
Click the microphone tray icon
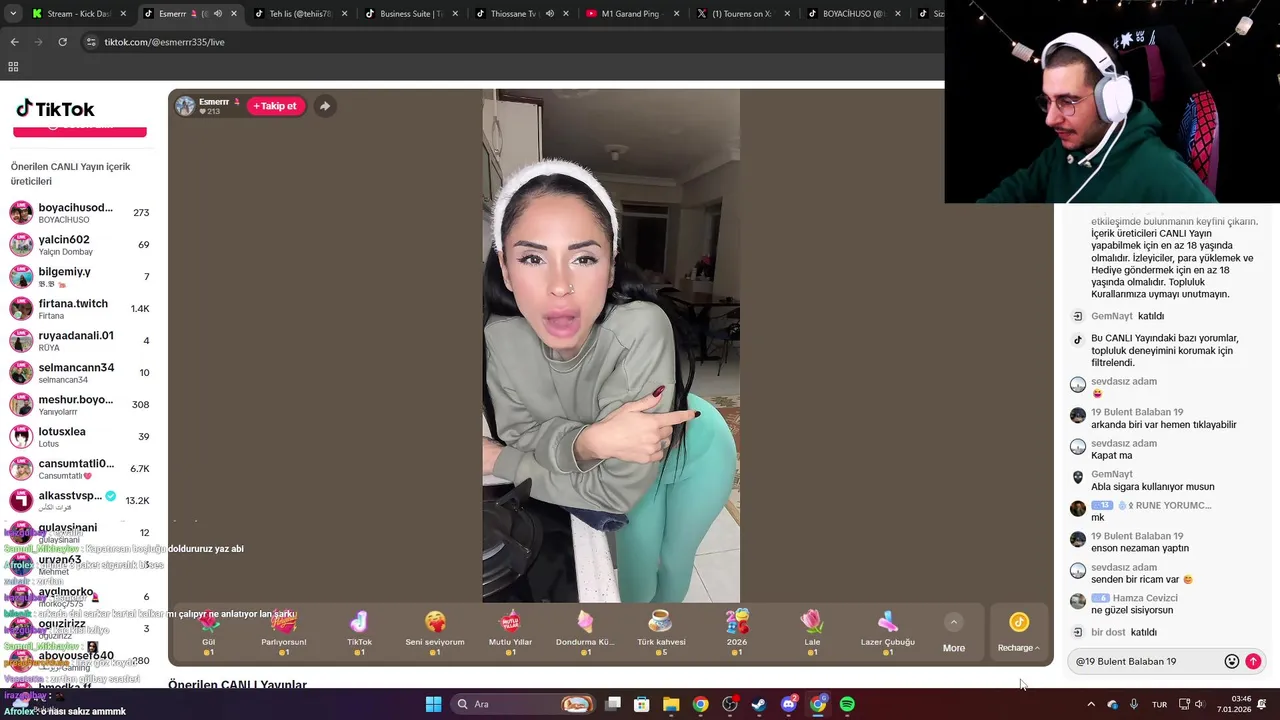point(1134,704)
